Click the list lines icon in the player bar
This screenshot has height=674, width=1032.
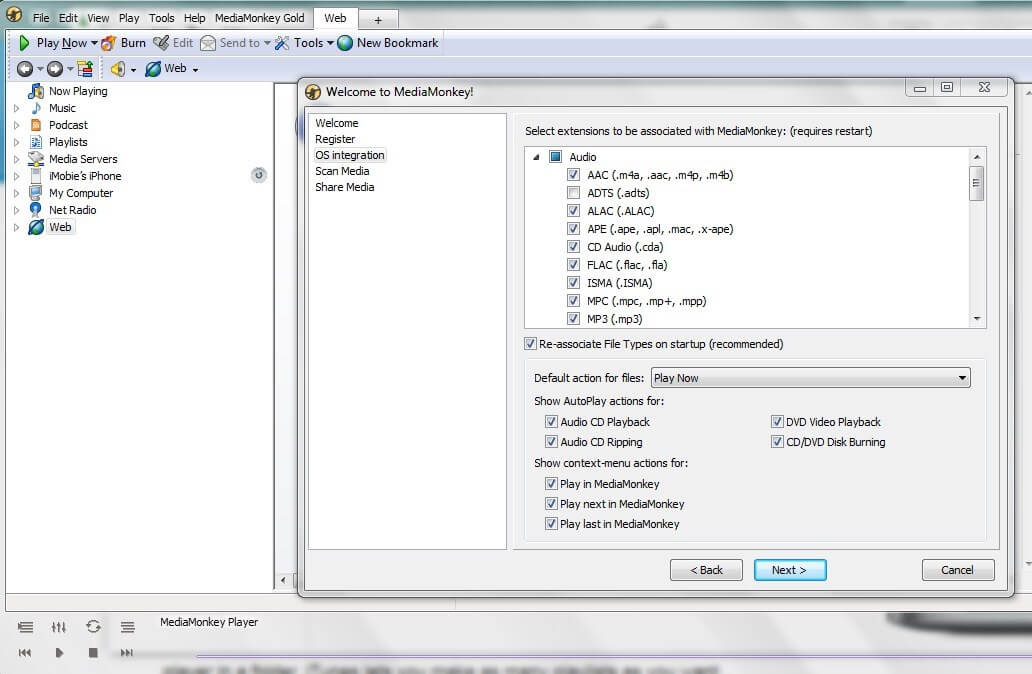click(128, 627)
